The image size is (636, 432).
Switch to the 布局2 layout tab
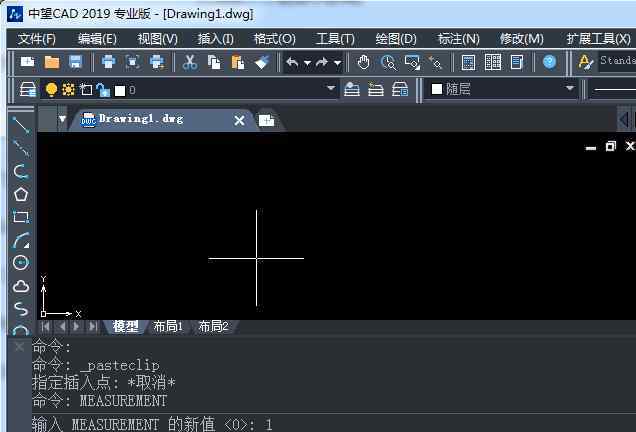click(x=213, y=326)
